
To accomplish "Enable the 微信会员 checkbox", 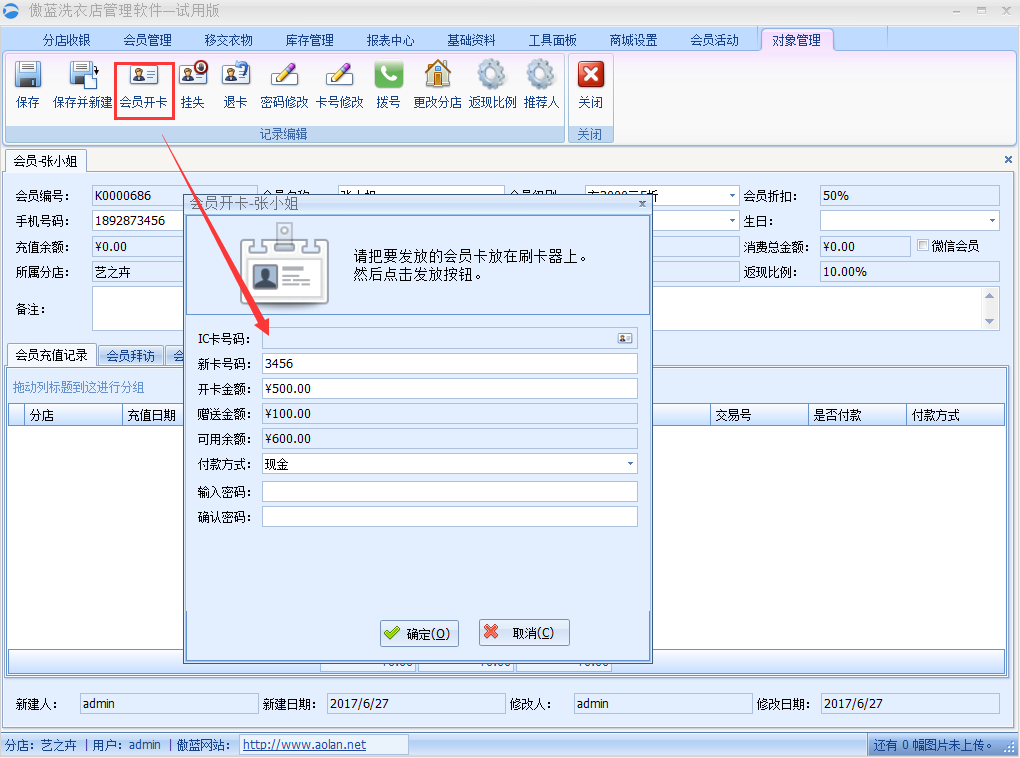I will [923, 246].
